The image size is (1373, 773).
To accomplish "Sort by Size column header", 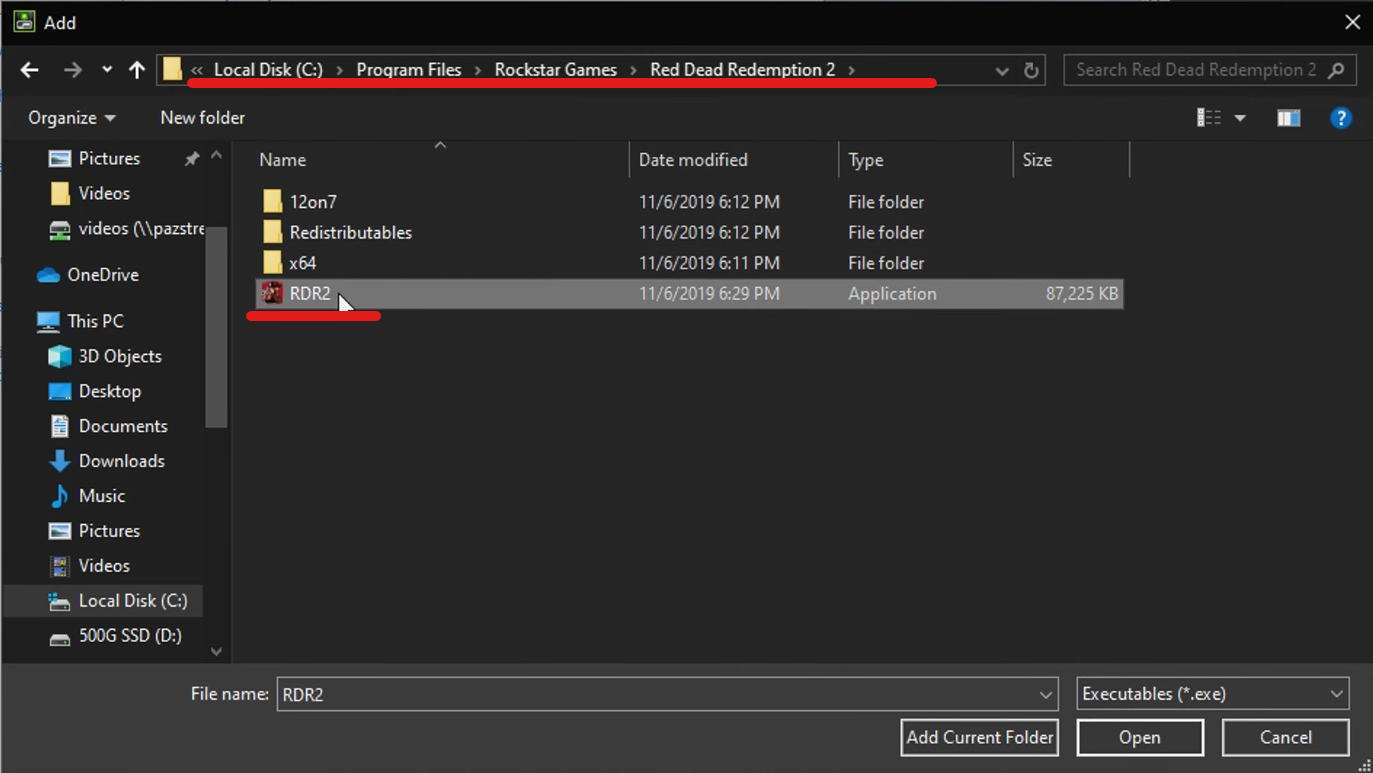I will point(1071,160).
